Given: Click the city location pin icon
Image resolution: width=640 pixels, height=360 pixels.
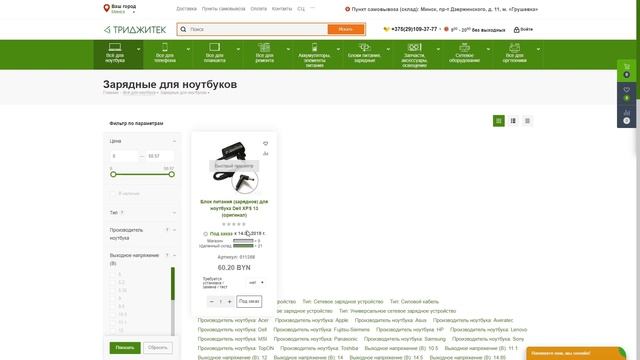Looking at the screenshot, I should tap(107, 8).
